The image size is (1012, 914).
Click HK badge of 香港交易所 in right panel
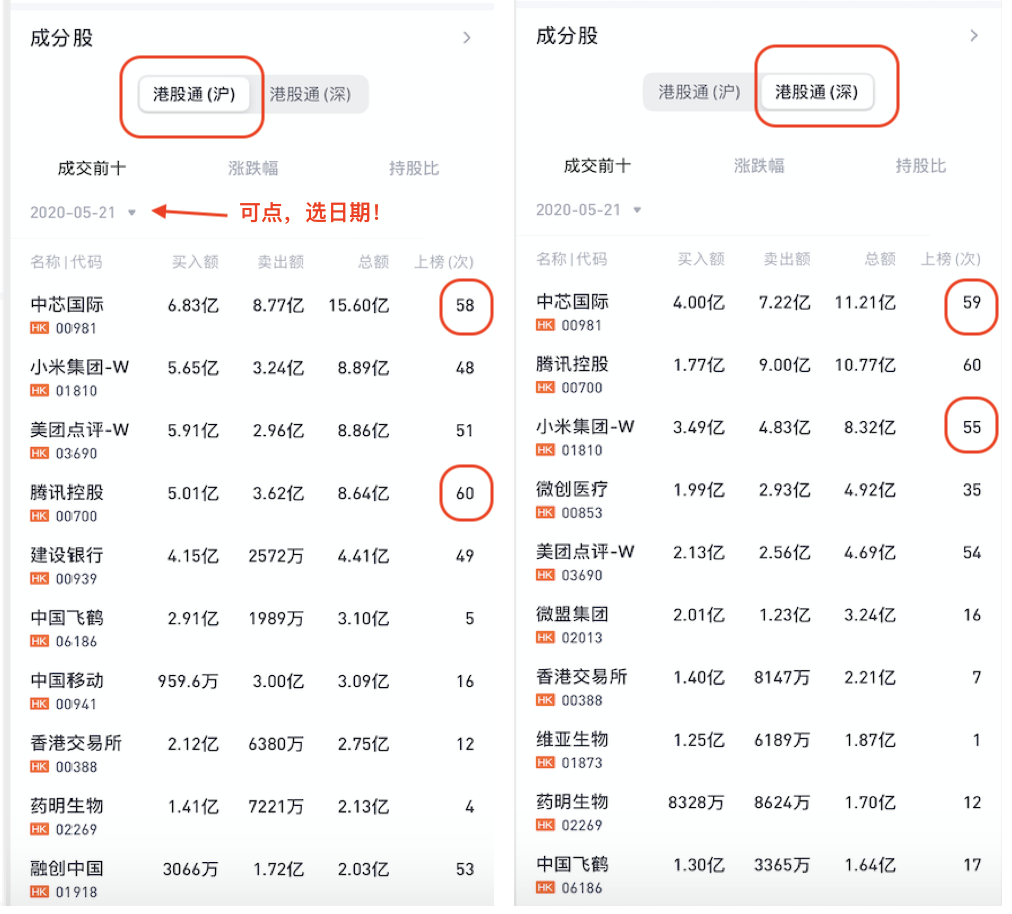click(545, 700)
